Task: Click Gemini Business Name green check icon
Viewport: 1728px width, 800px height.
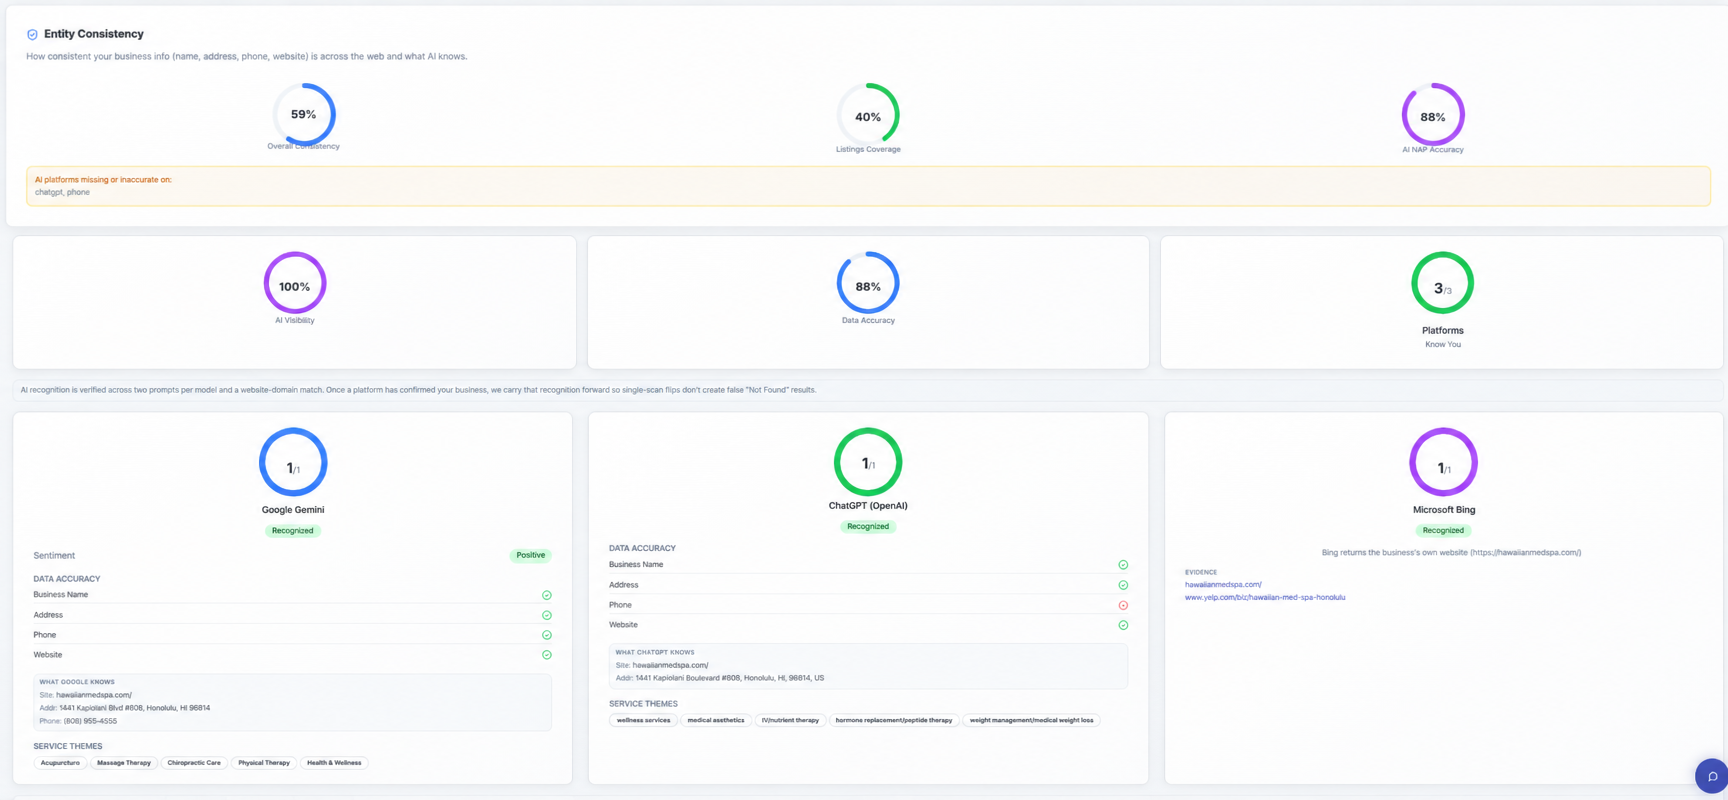Action: pos(547,595)
